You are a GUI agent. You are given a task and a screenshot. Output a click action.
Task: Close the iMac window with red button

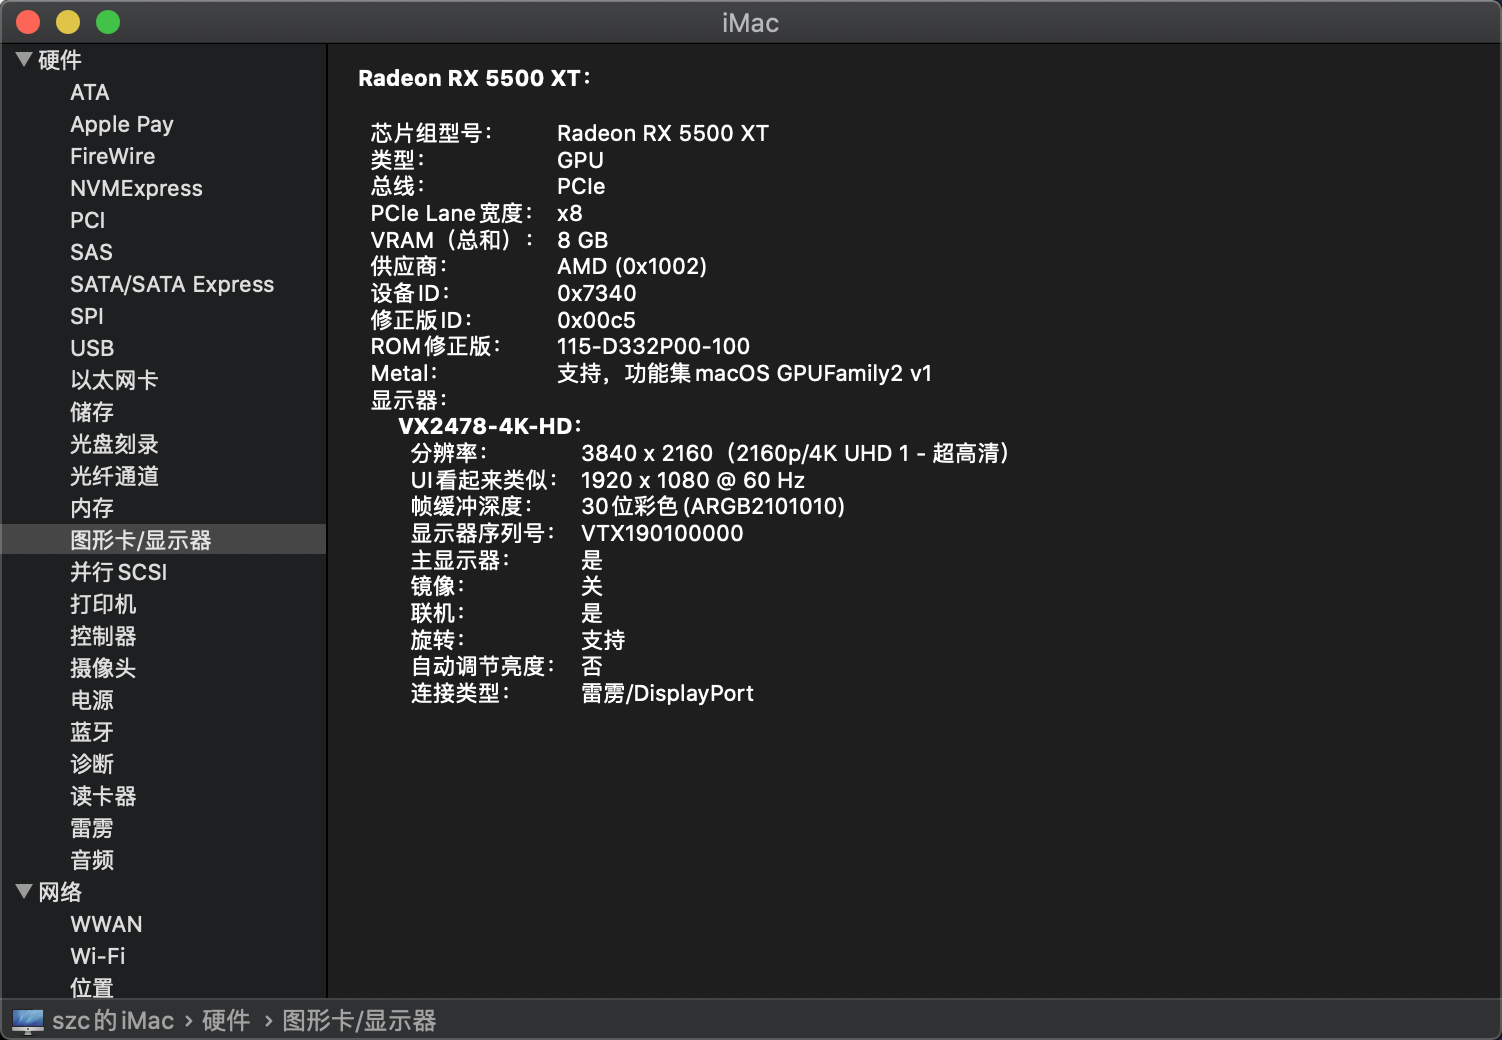pos(28,22)
